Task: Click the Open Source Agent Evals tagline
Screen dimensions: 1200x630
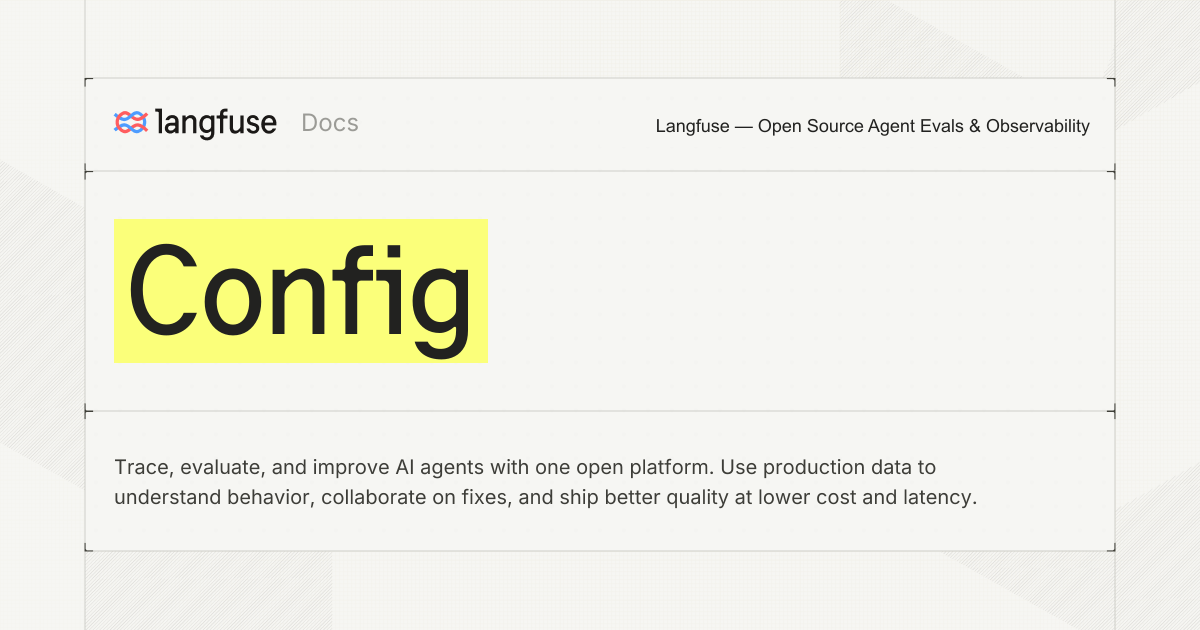Action: [x=873, y=126]
